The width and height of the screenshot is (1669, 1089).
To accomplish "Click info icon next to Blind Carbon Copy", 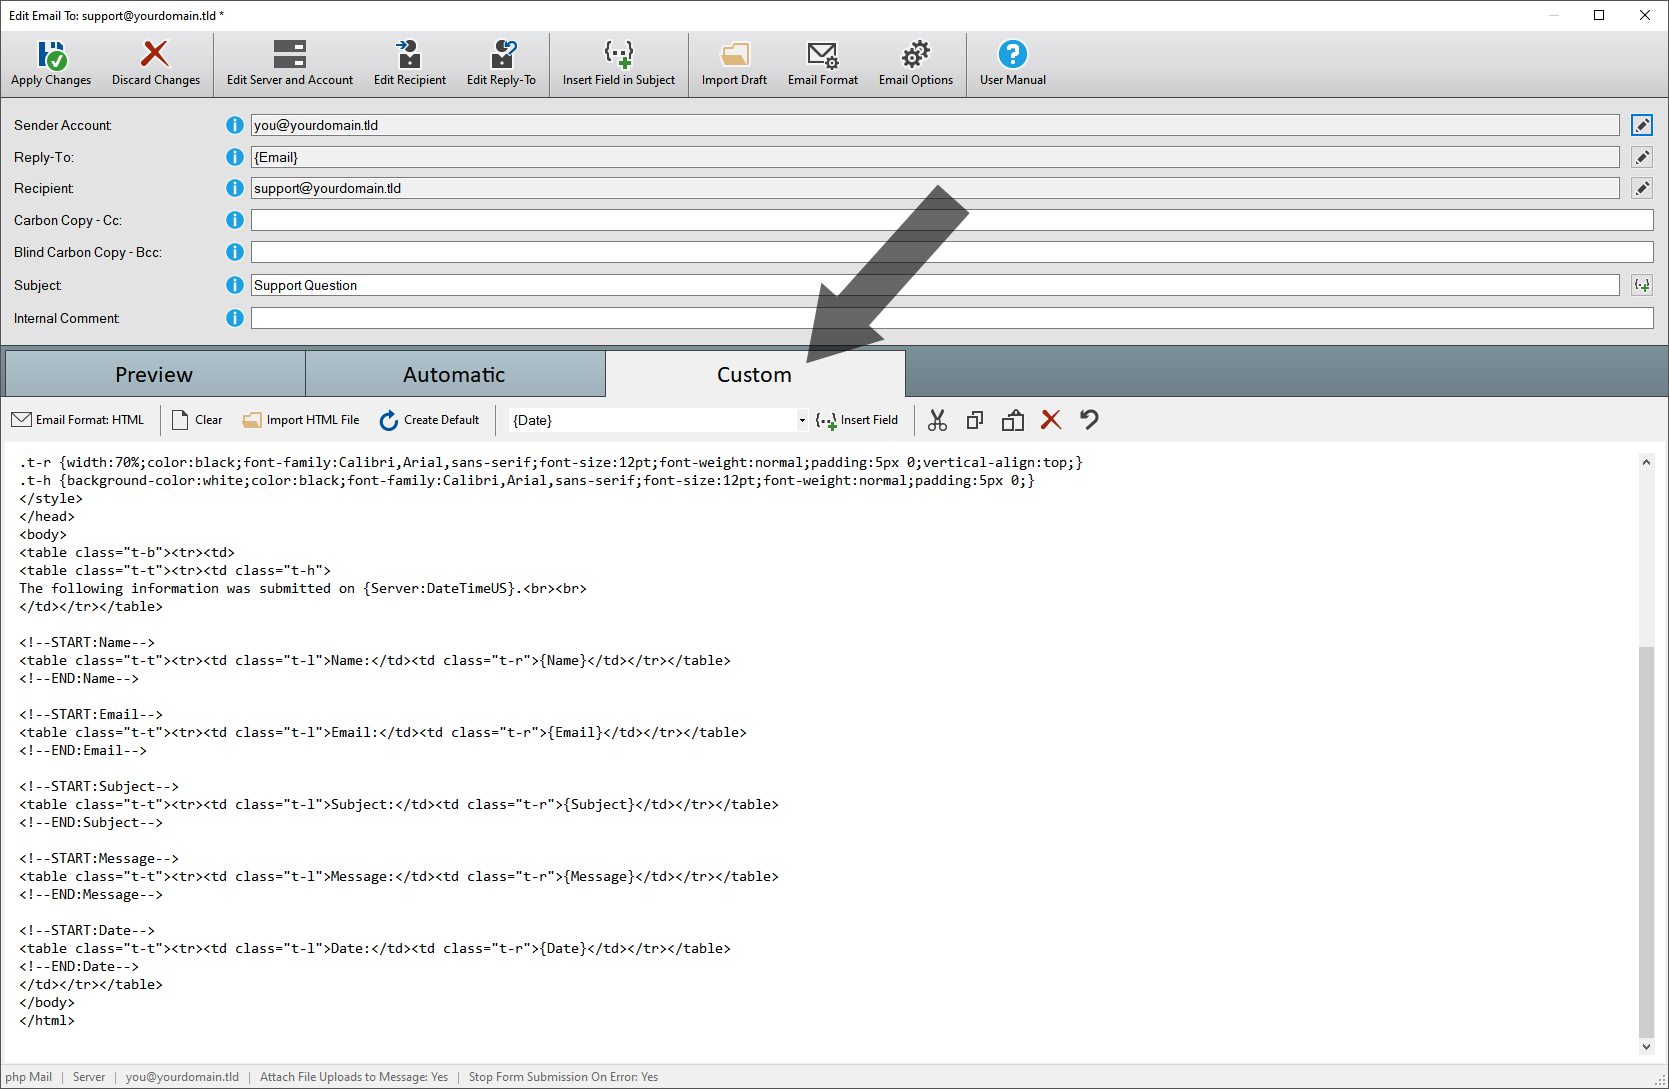I will pyautogui.click(x=235, y=252).
